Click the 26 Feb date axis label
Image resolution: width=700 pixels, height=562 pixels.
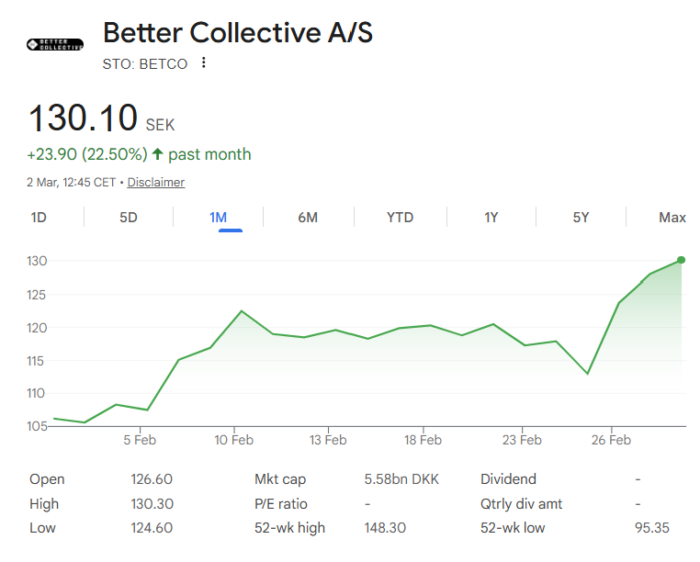611,440
